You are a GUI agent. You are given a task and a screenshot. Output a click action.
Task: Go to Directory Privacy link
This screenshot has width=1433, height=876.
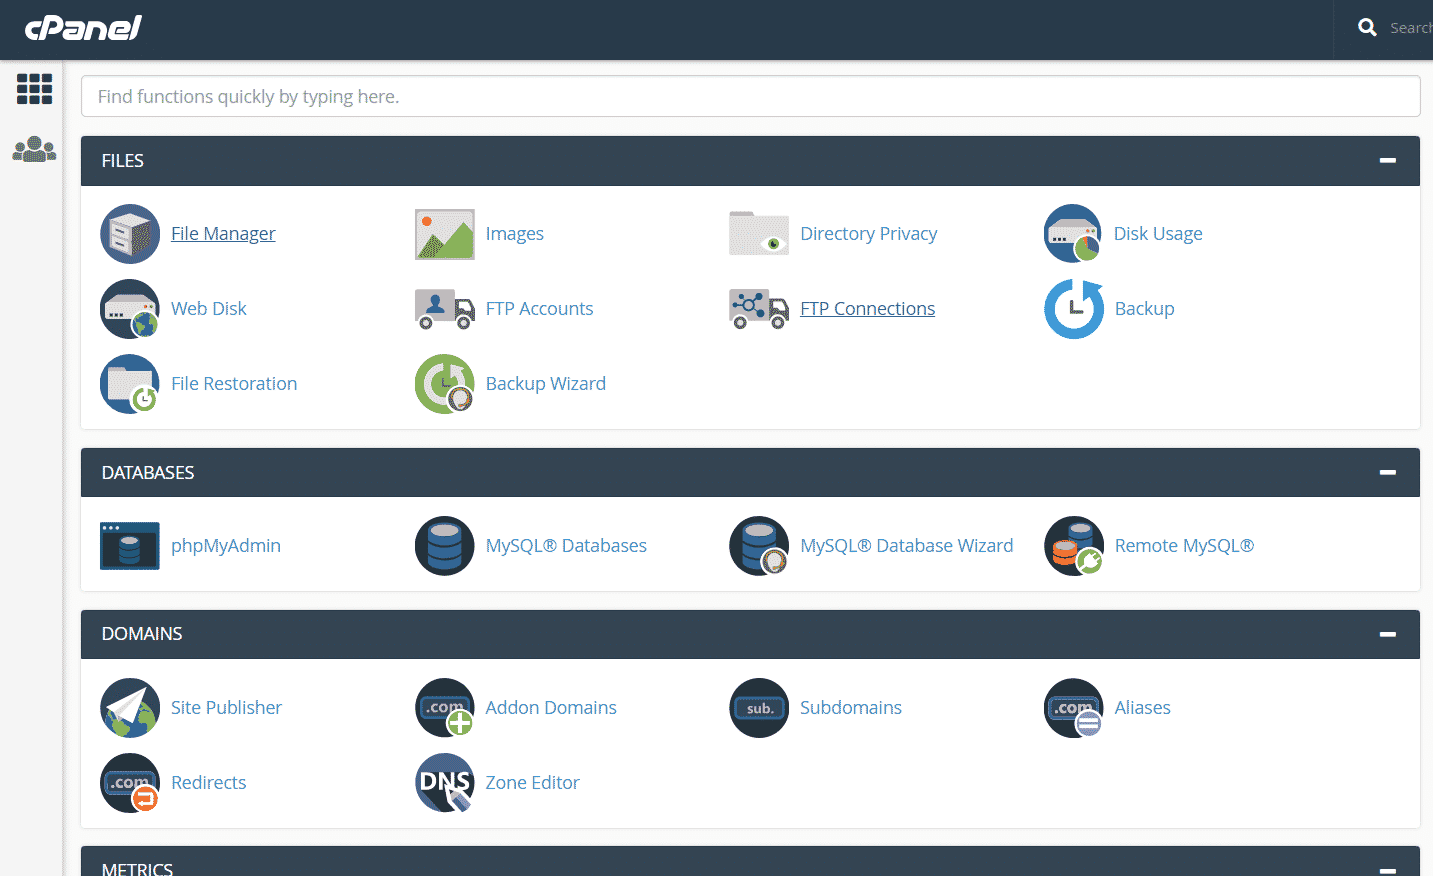coord(869,234)
